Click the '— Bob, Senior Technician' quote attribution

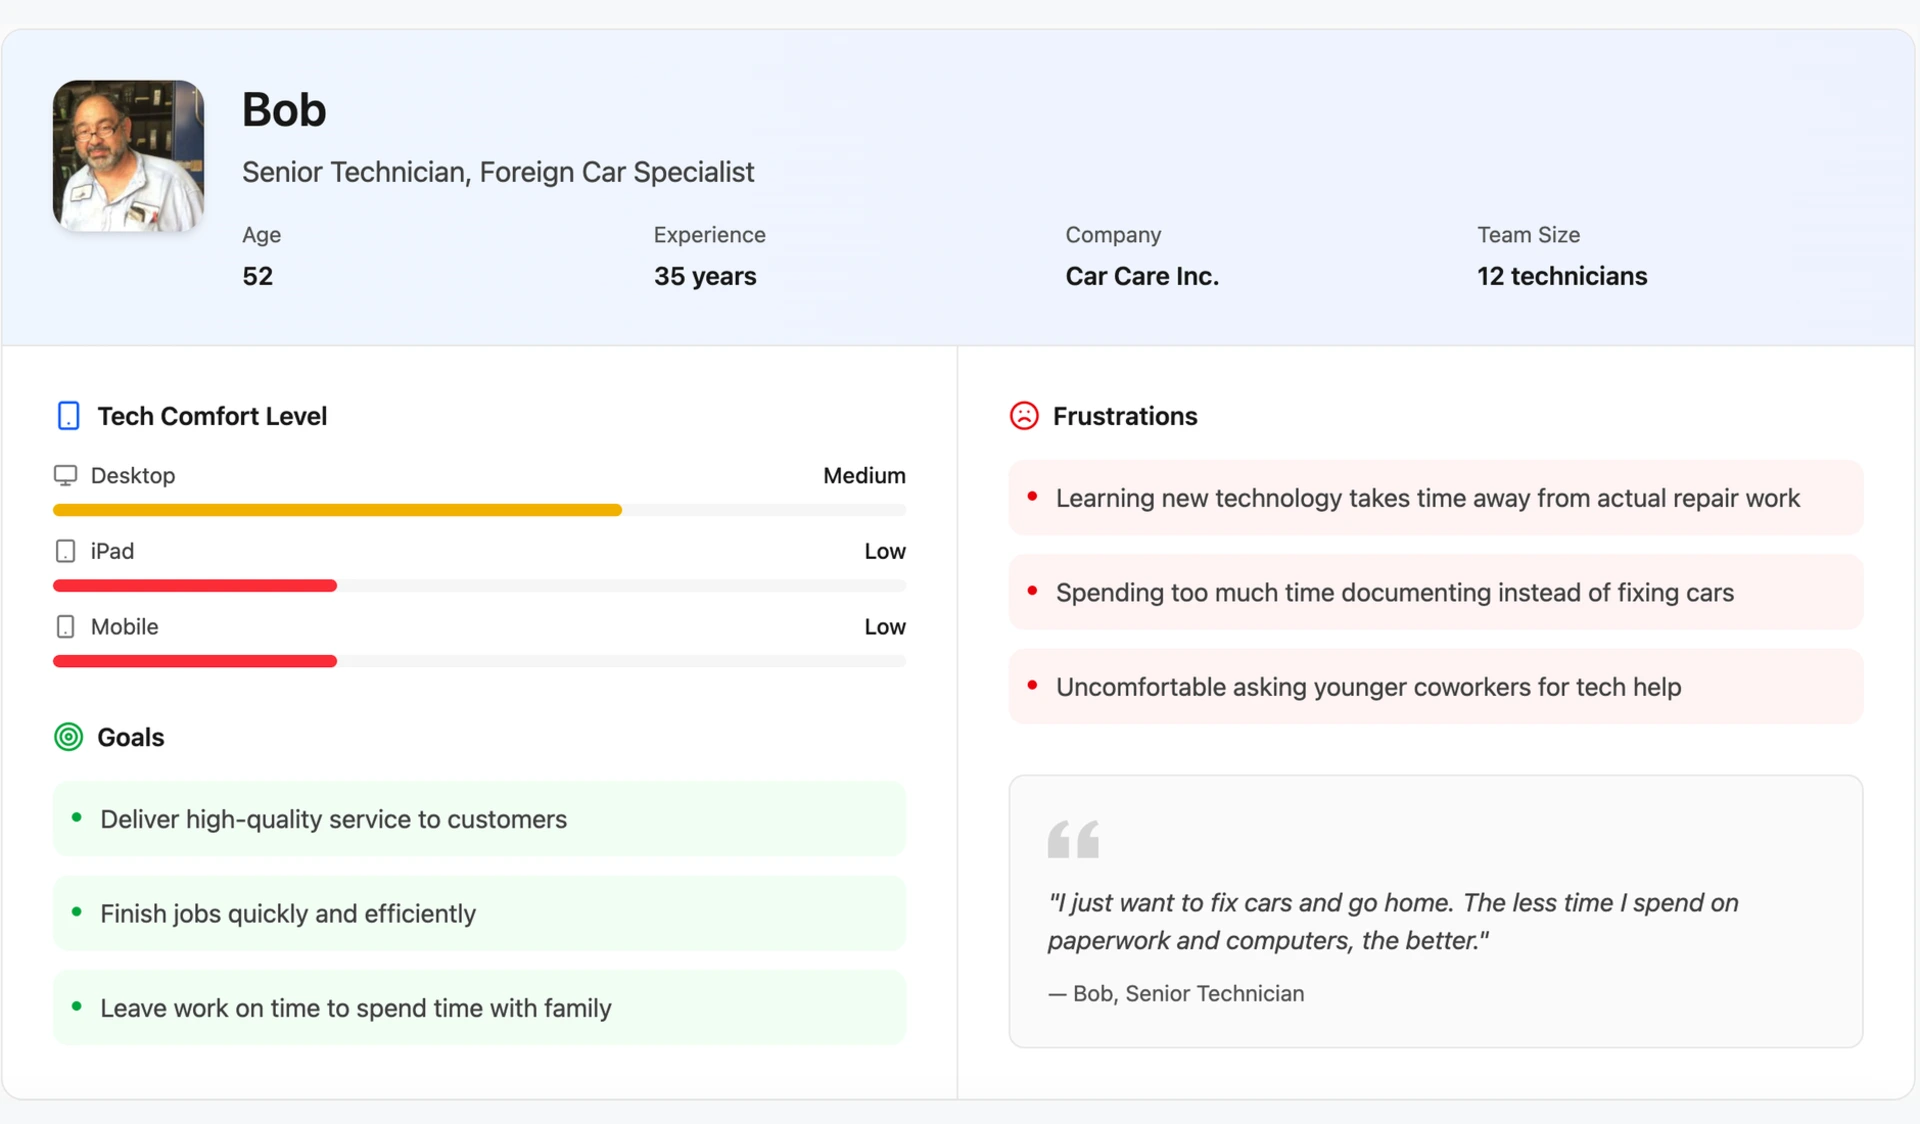click(1176, 994)
